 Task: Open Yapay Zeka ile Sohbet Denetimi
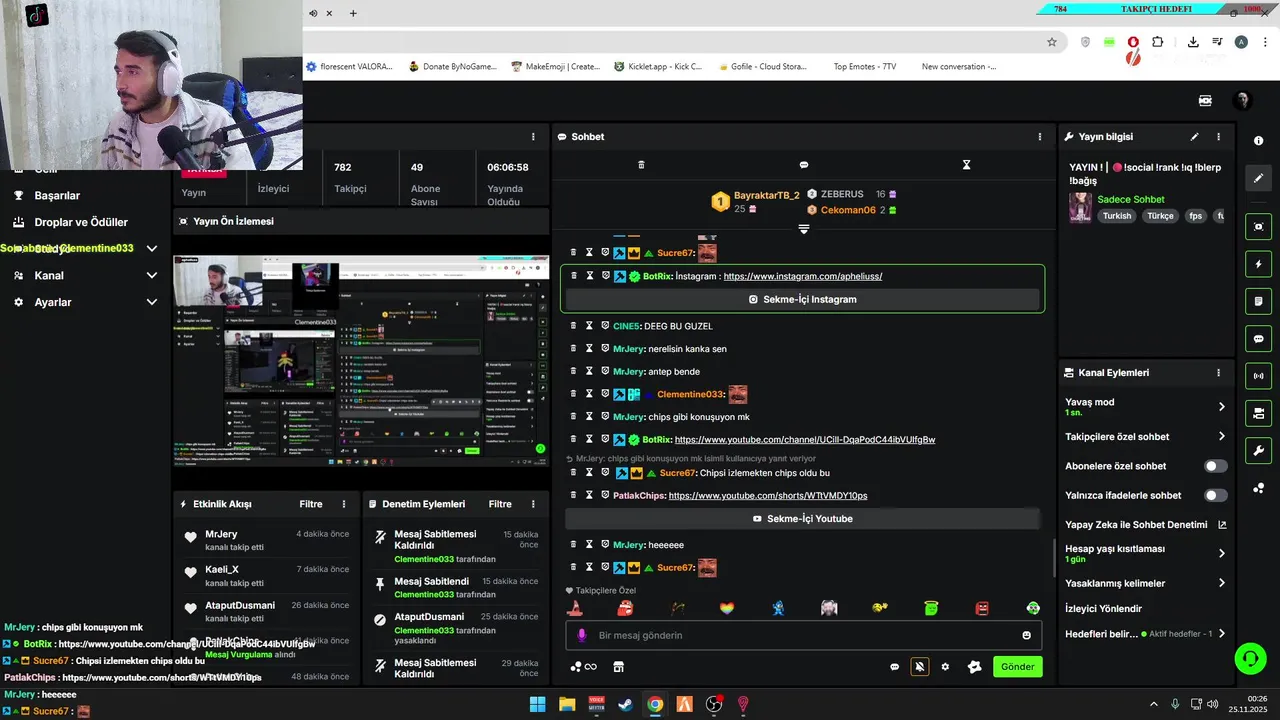(x=1145, y=524)
